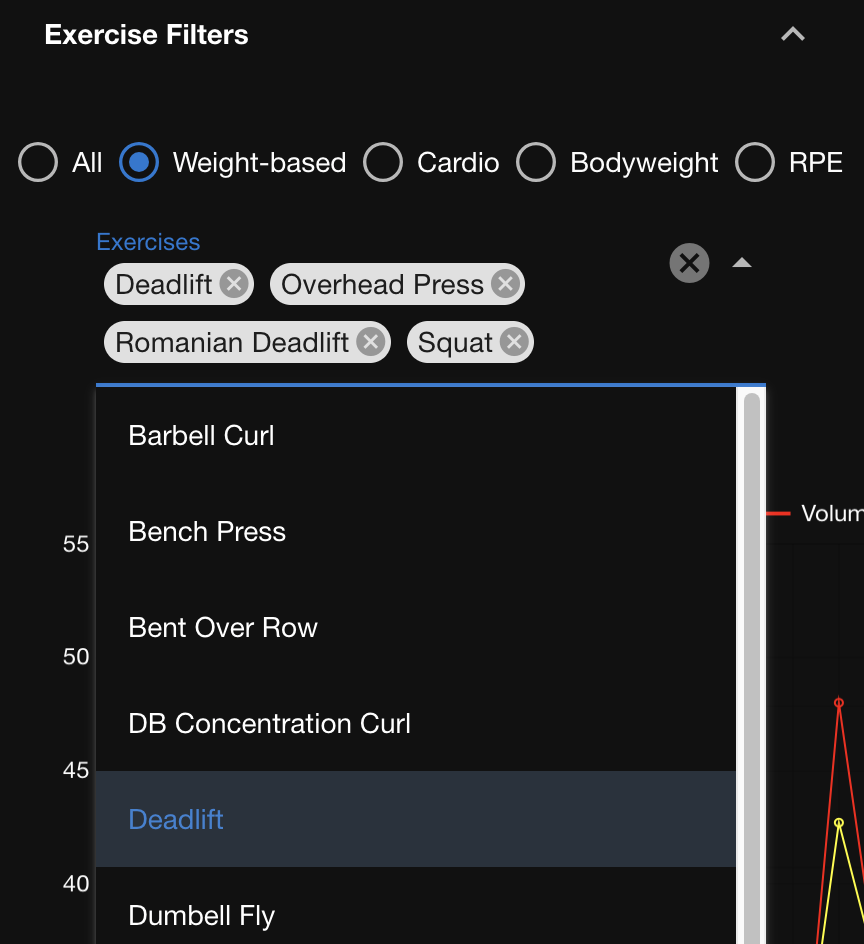Pick Barbell Curl from the list

(202, 436)
